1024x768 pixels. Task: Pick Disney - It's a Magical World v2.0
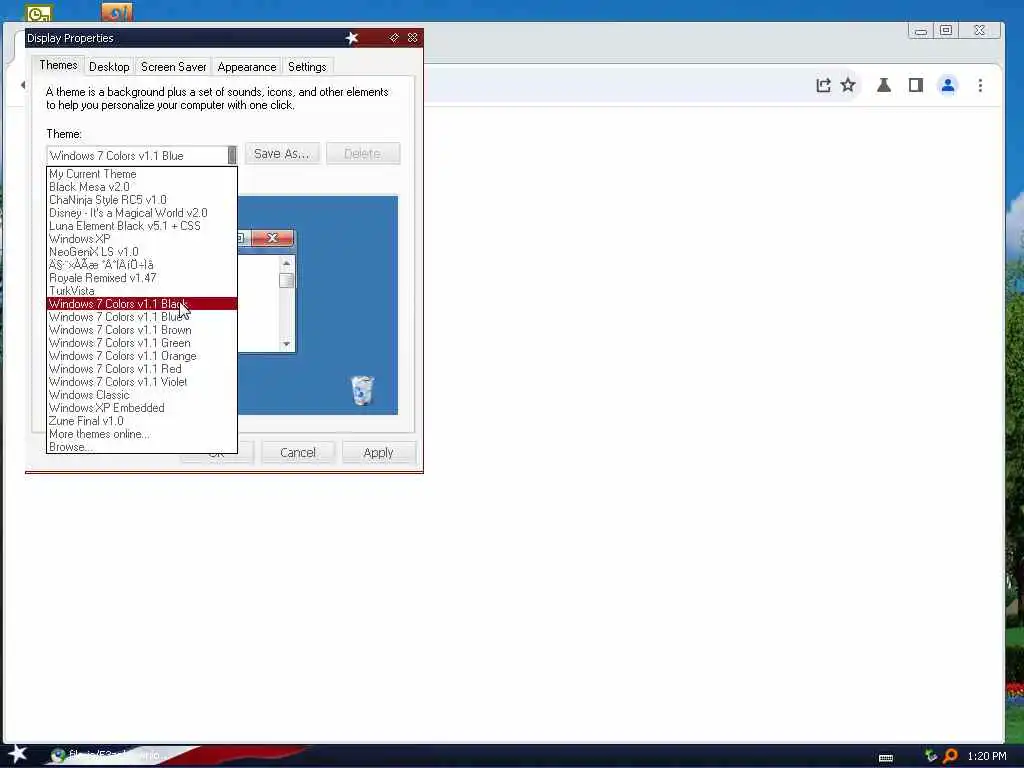(142, 213)
